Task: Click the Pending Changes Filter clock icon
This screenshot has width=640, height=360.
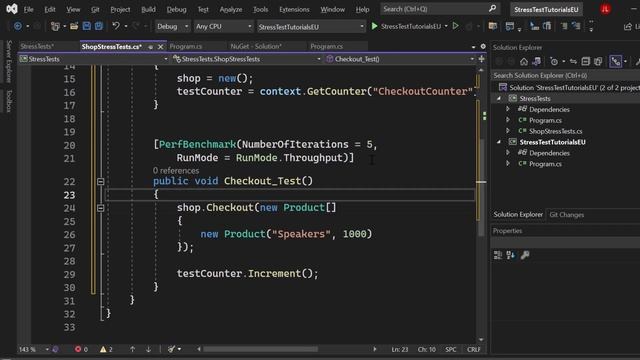Action: coord(554,62)
